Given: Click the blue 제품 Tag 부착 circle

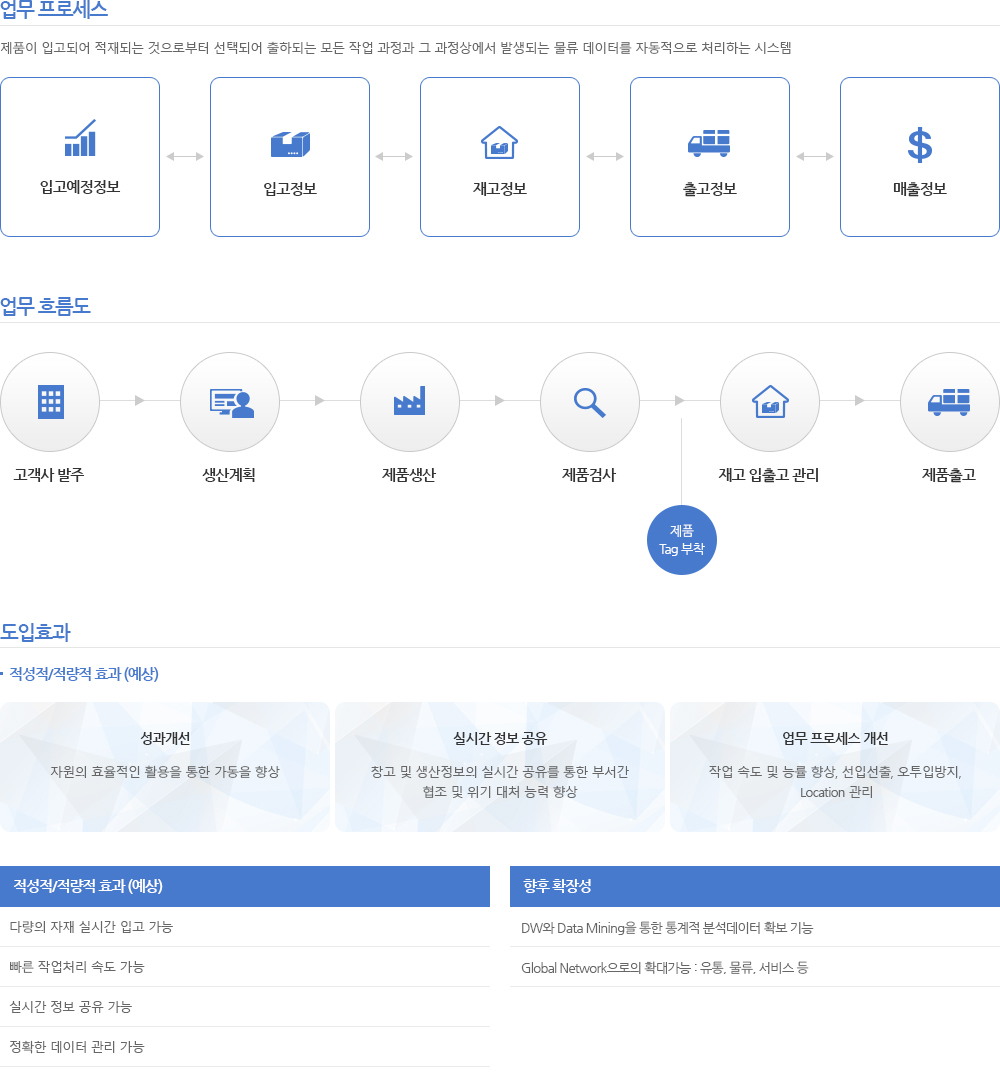Looking at the screenshot, I should (682, 540).
